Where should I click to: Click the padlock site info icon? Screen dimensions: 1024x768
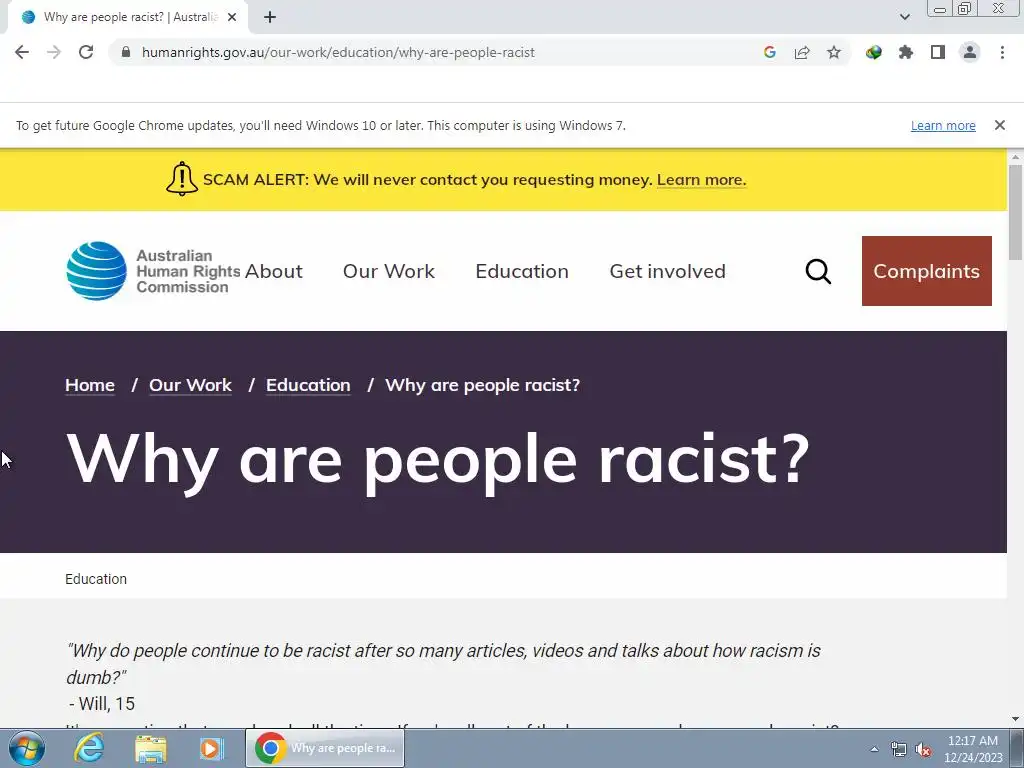click(x=126, y=52)
